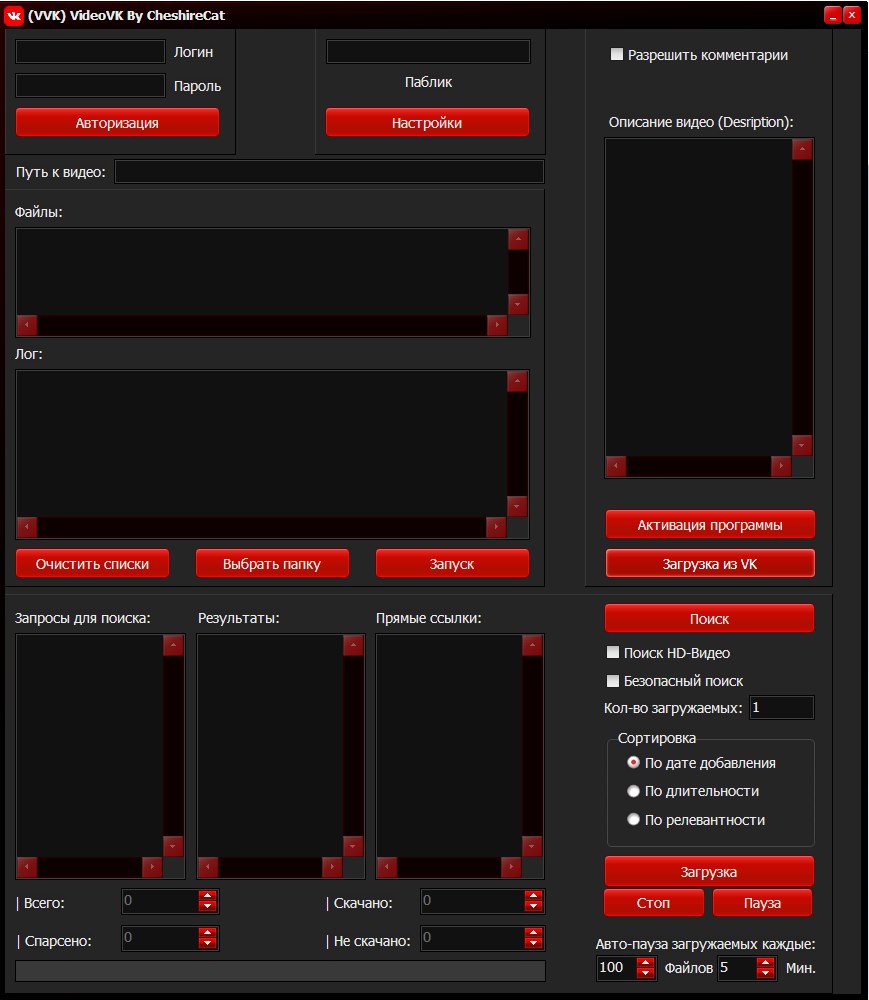Click inside the Результаты list box

(x=270, y=746)
